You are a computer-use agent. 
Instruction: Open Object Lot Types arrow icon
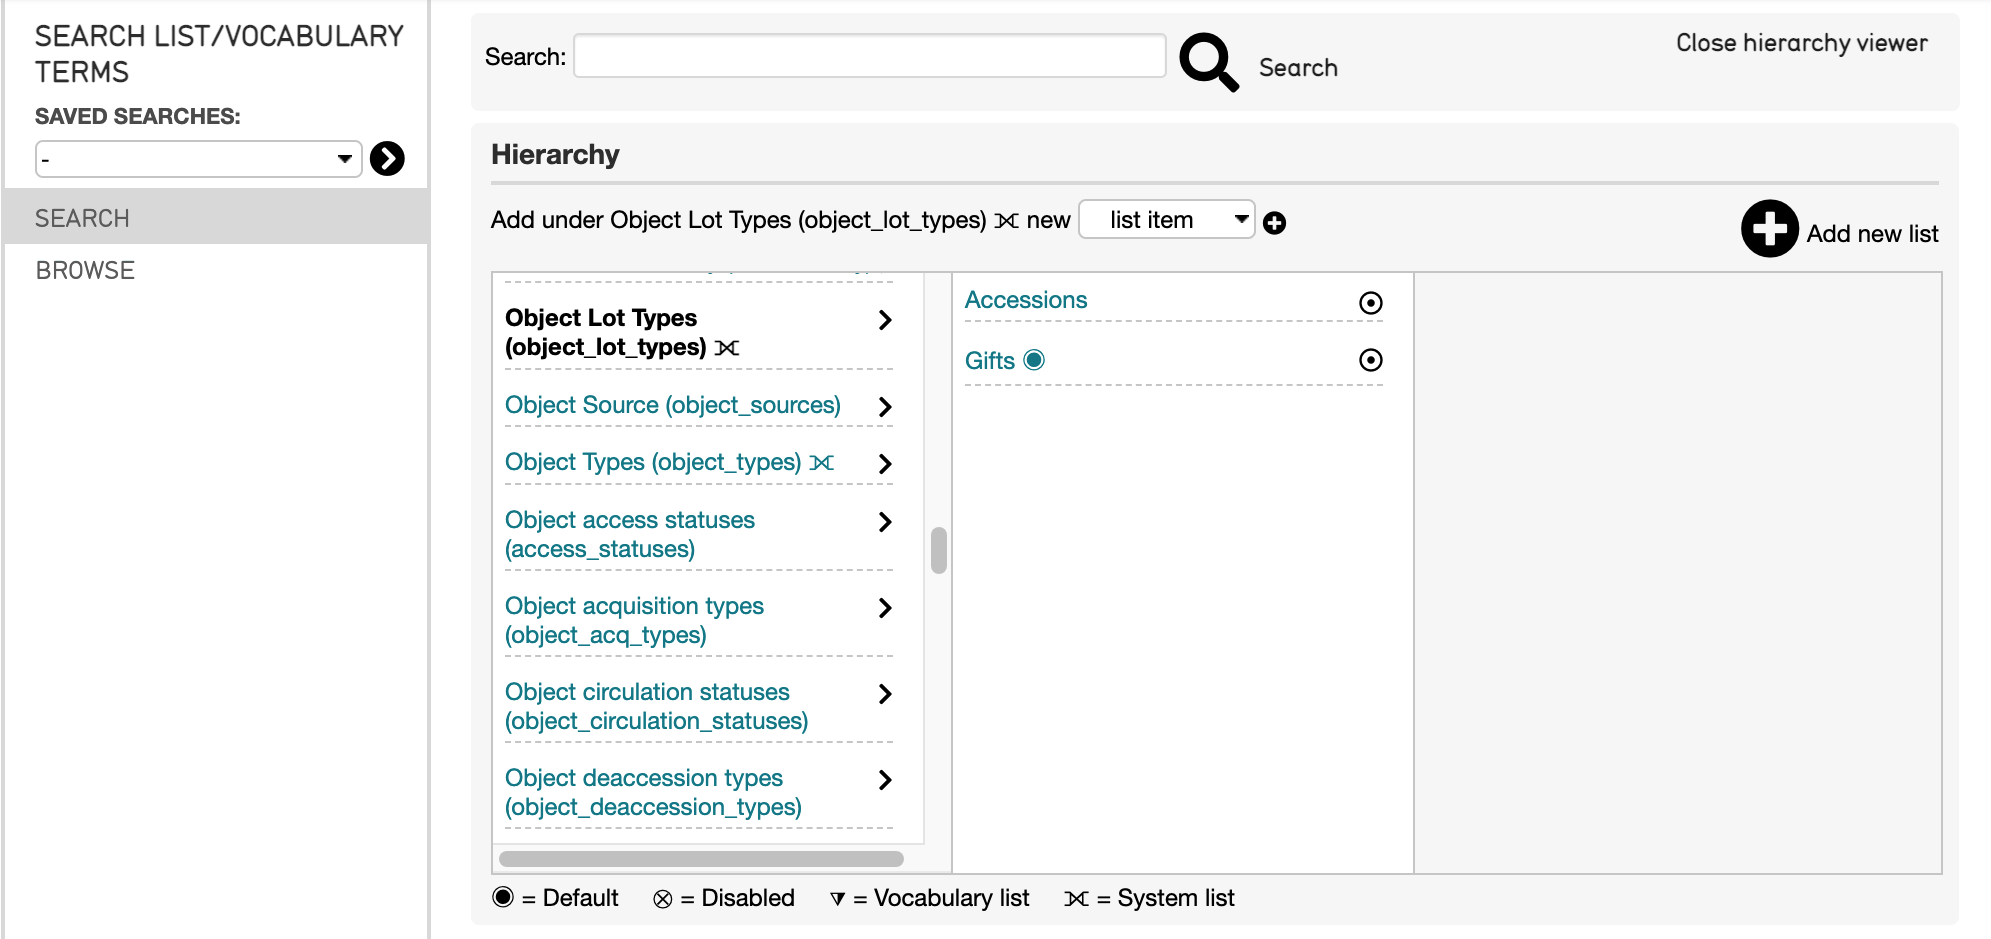[x=884, y=320]
